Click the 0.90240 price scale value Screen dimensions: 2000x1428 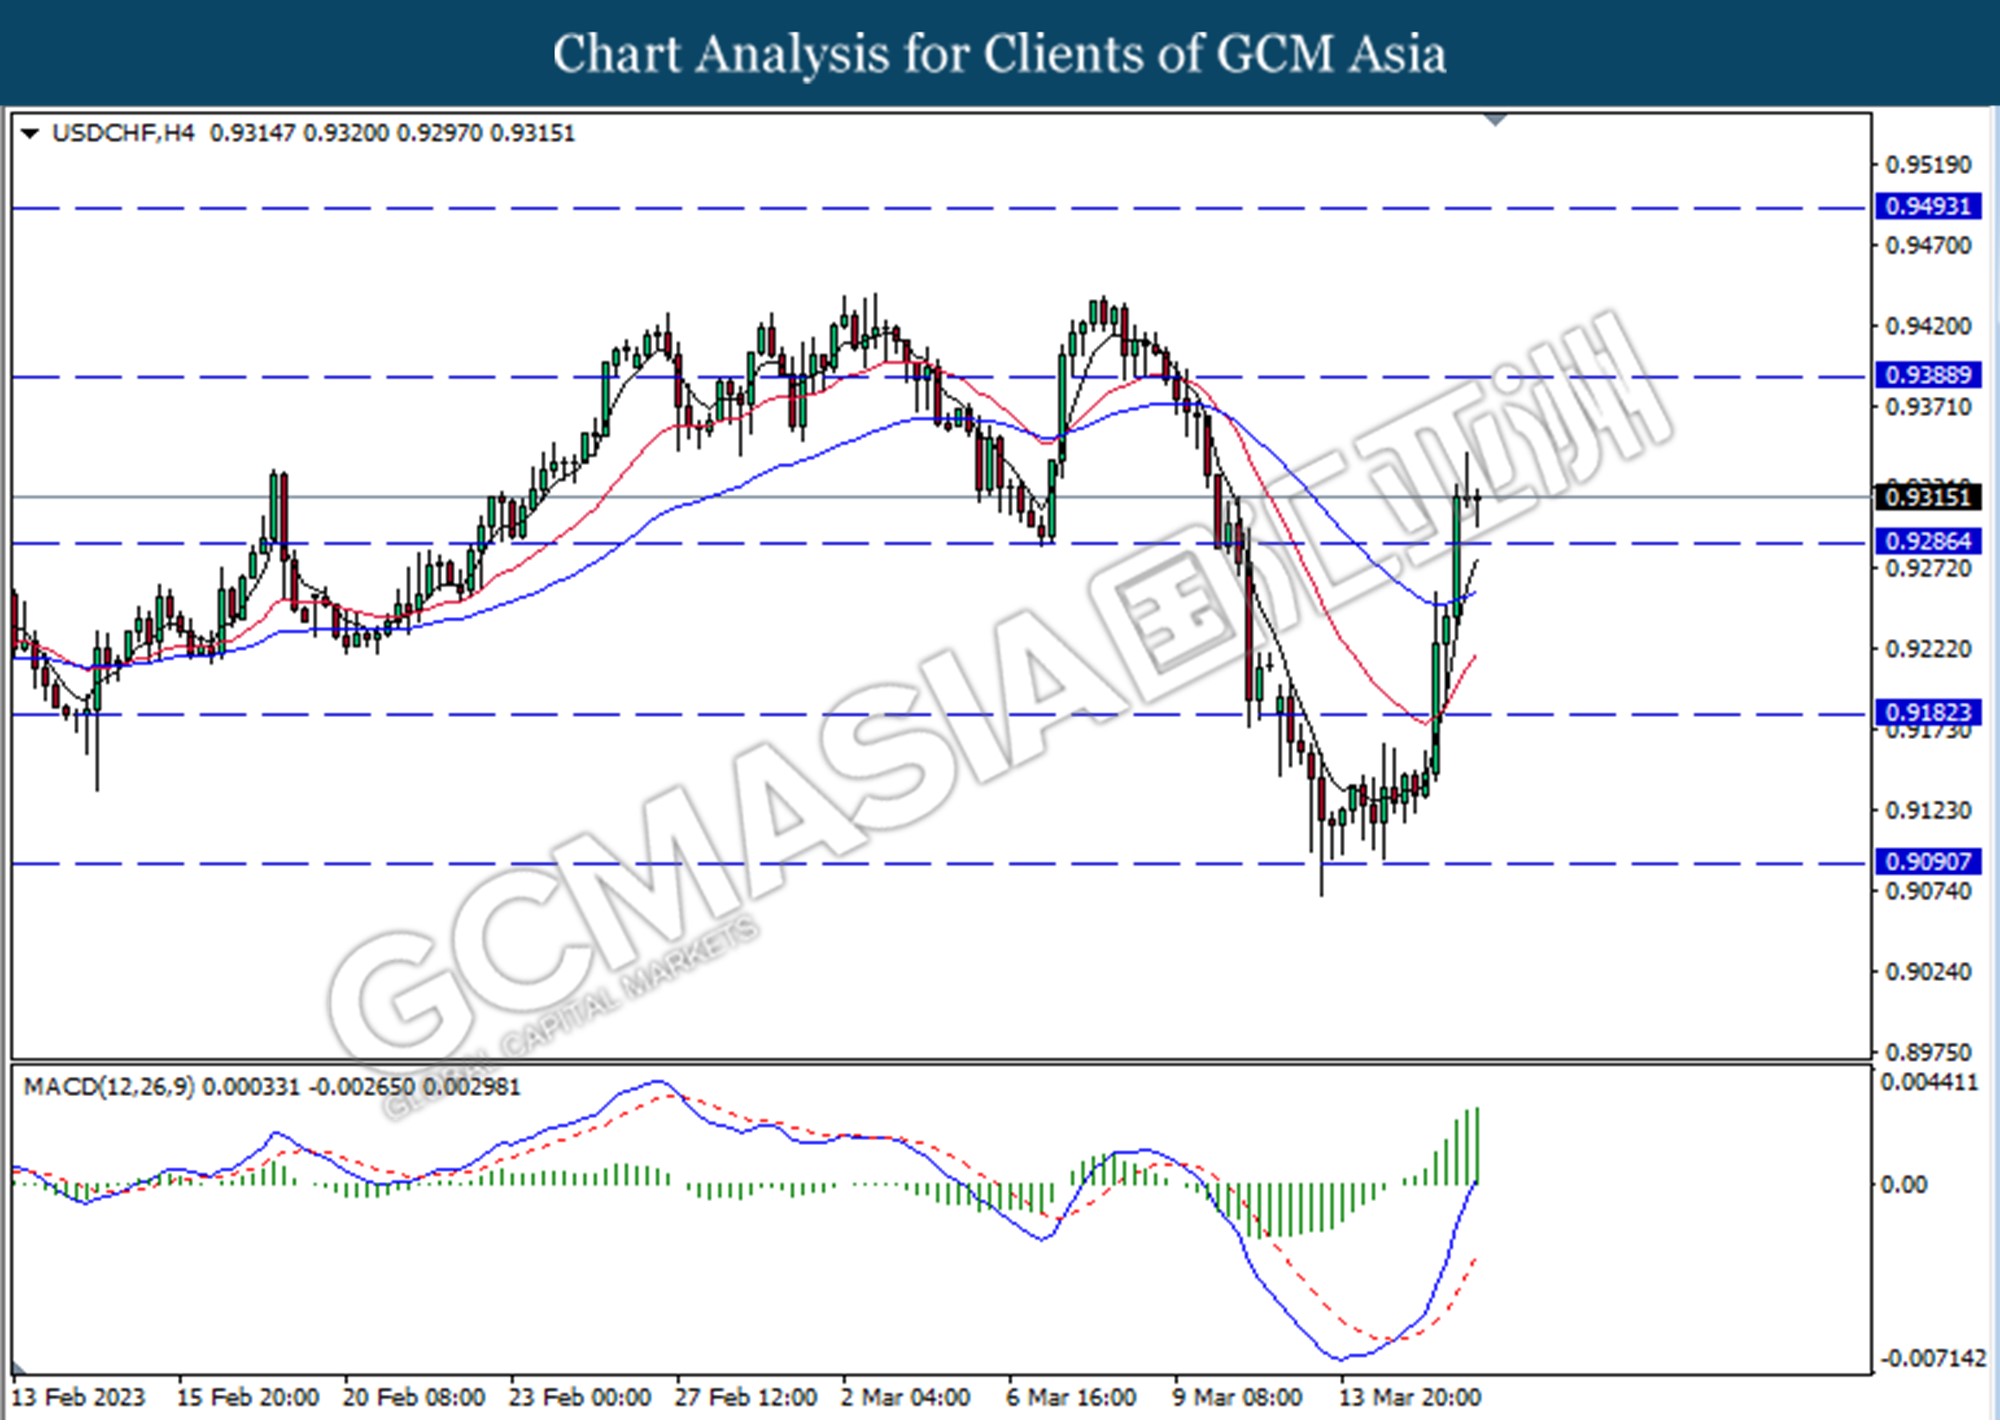(1928, 973)
